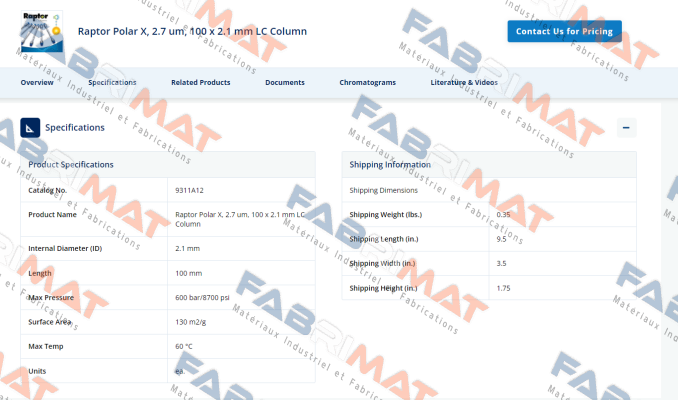Click the Shipping Width (in.) label
Image resolution: width=678 pixels, height=400 pixels.
[382, 263]
